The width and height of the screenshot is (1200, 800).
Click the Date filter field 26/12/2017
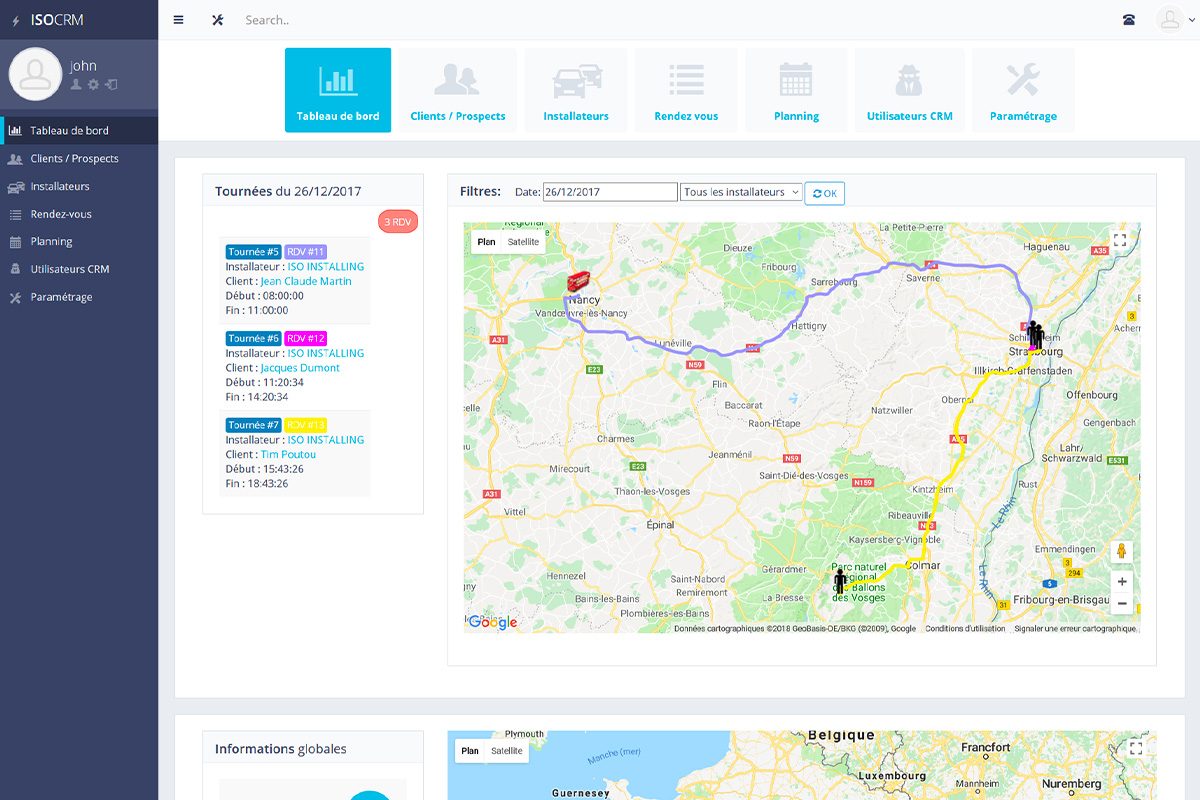tap(610, 192)
